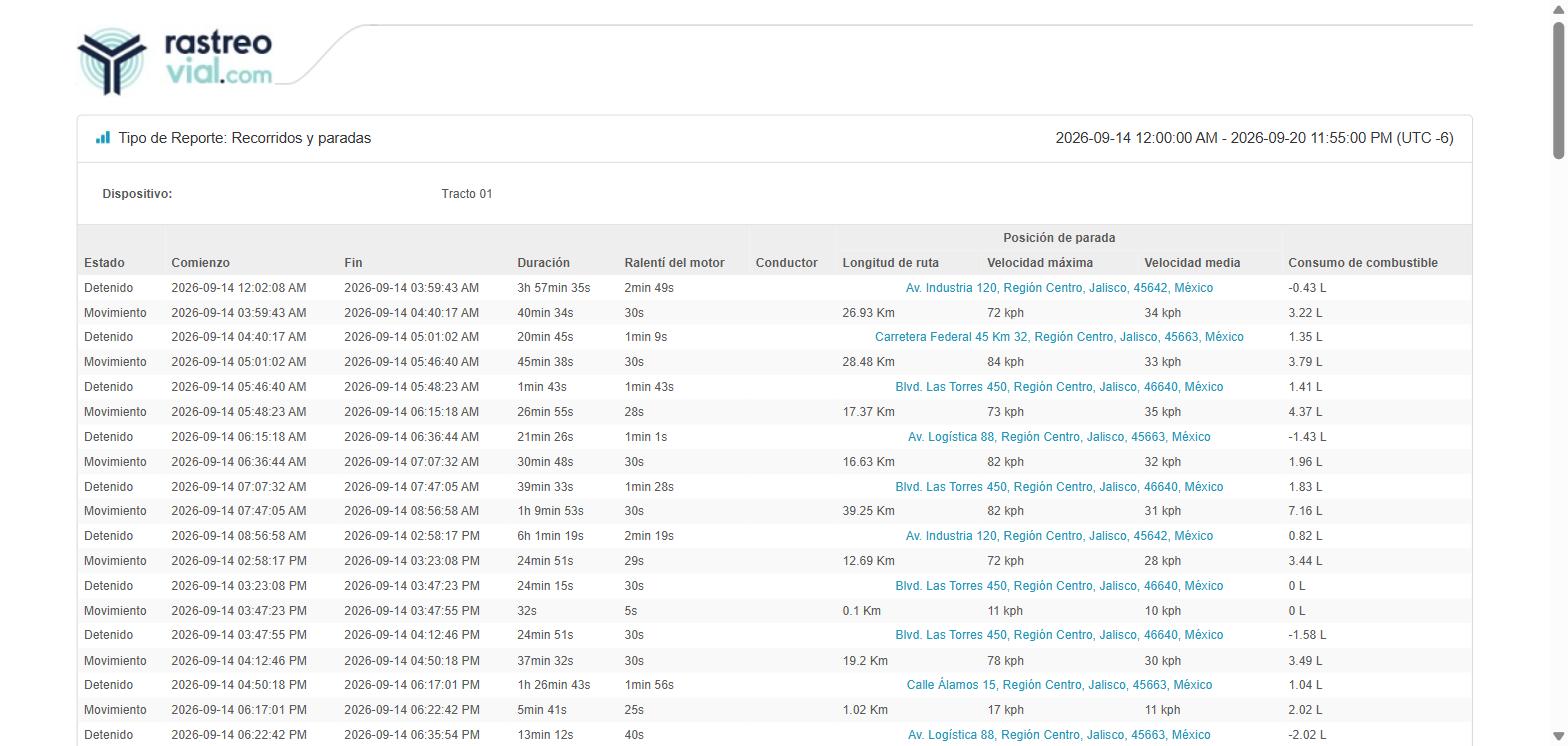Image resolution: width=1568 pixels, height=746 pixels.
Task: Click the fuel value 3.79 L
Action: click(1305, 362)
